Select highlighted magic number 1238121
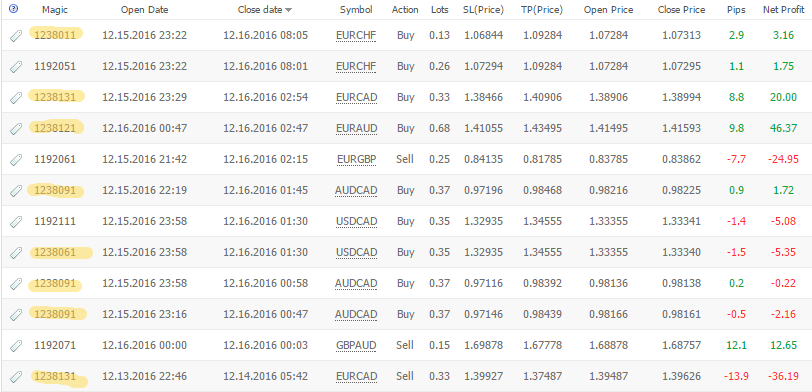The height and width of the screenshot is (392, 812). coord(55,128)
